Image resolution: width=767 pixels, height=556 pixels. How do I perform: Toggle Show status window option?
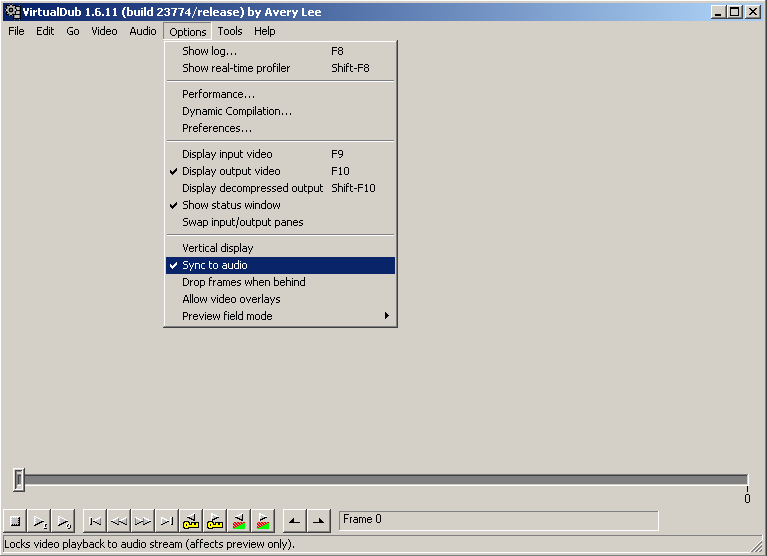[280, 205]
